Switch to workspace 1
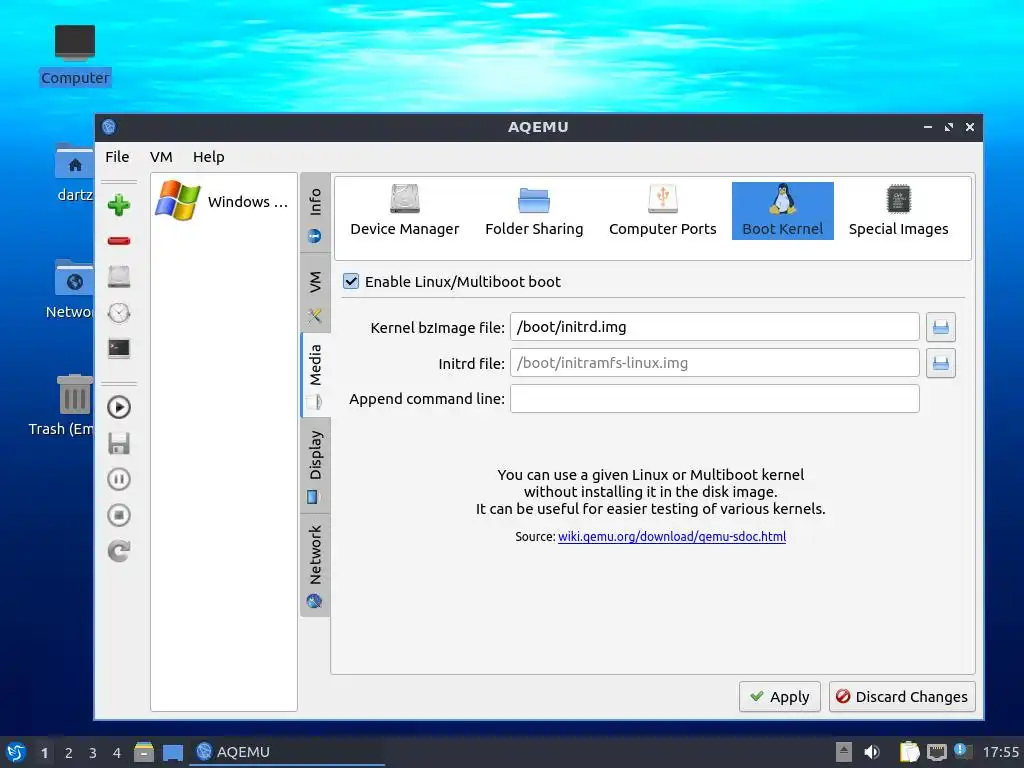The height and width of the screenshot is (768, 1024). (x=44, y=753)
